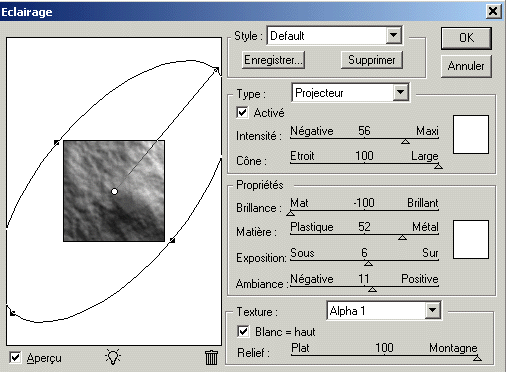This screenshot has height=372, width=506.
Task: Click the Sous label on Exposition slider
Action: 302,253
